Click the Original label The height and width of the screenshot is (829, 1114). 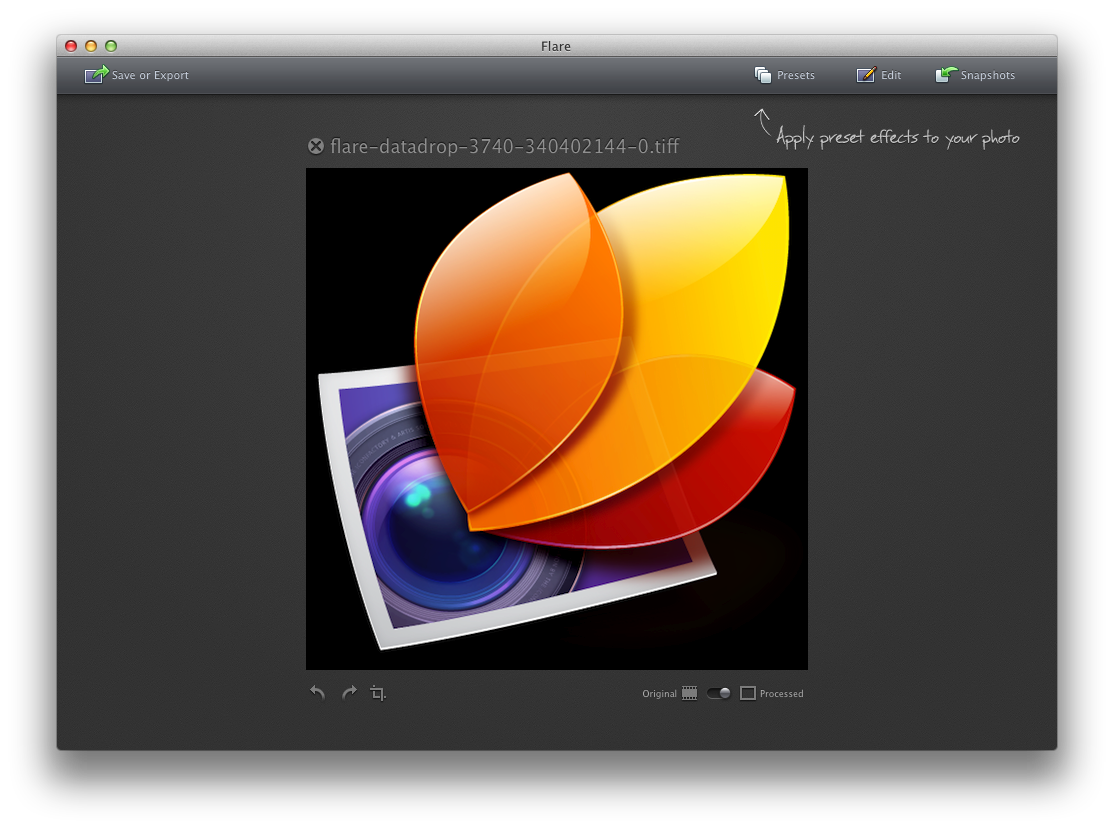tap(659, 694)
